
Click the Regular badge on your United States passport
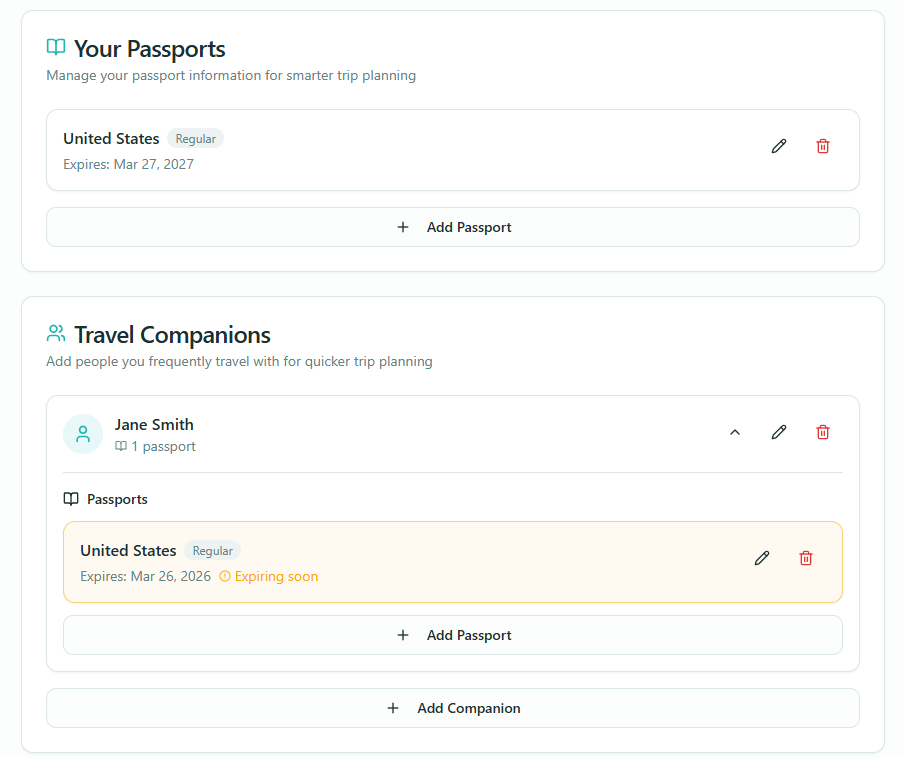click(x=195, y=138)
